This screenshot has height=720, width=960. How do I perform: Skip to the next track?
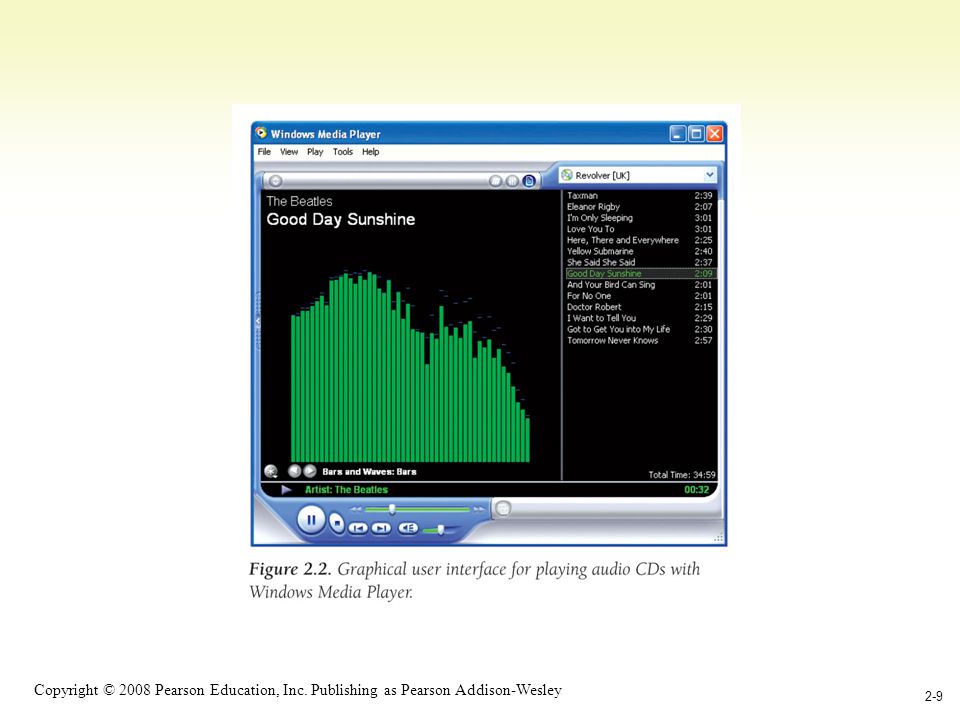[381, 528]
